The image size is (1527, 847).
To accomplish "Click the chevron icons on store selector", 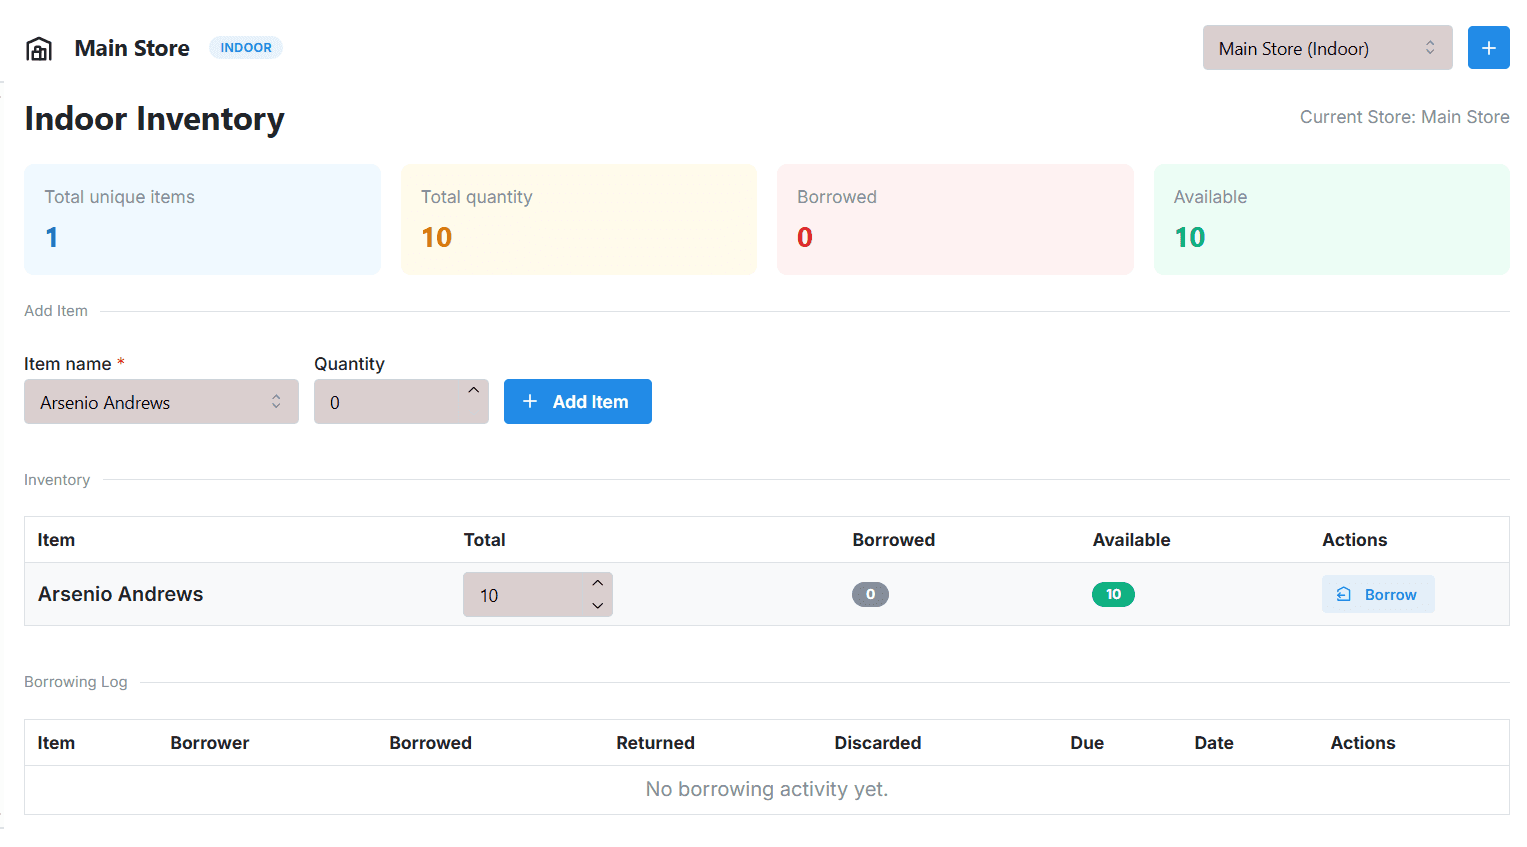I will pyautogui.click(x=1432, y=47).
